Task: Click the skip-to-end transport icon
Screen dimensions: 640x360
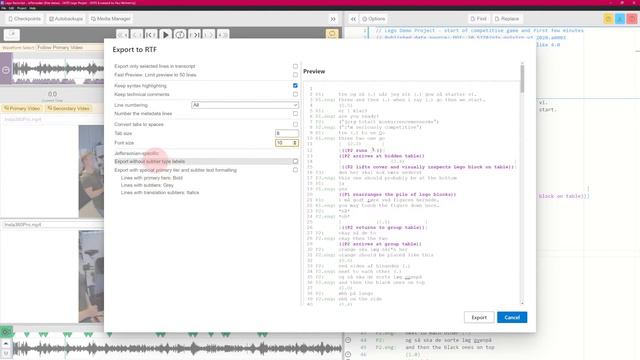Action: coord(195,35)
